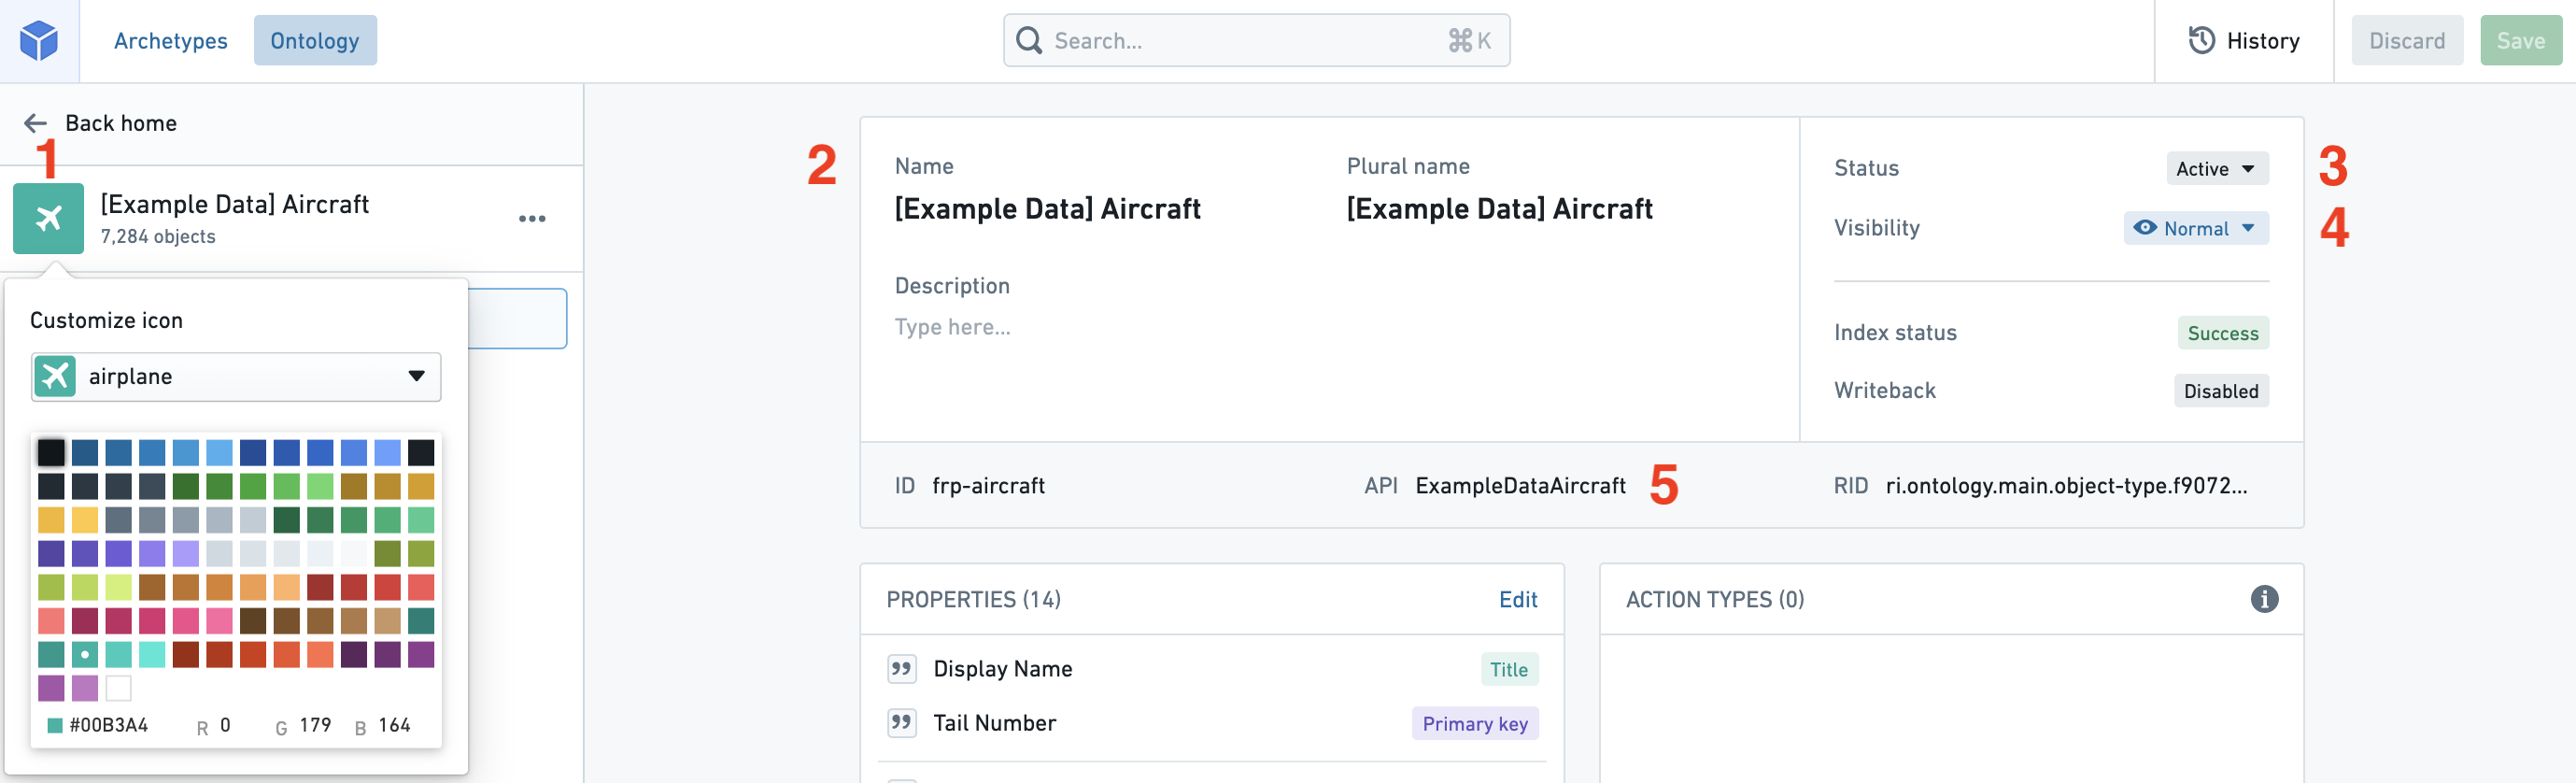
Task: Click the Search input field
Action: [x=1256, y=41]
